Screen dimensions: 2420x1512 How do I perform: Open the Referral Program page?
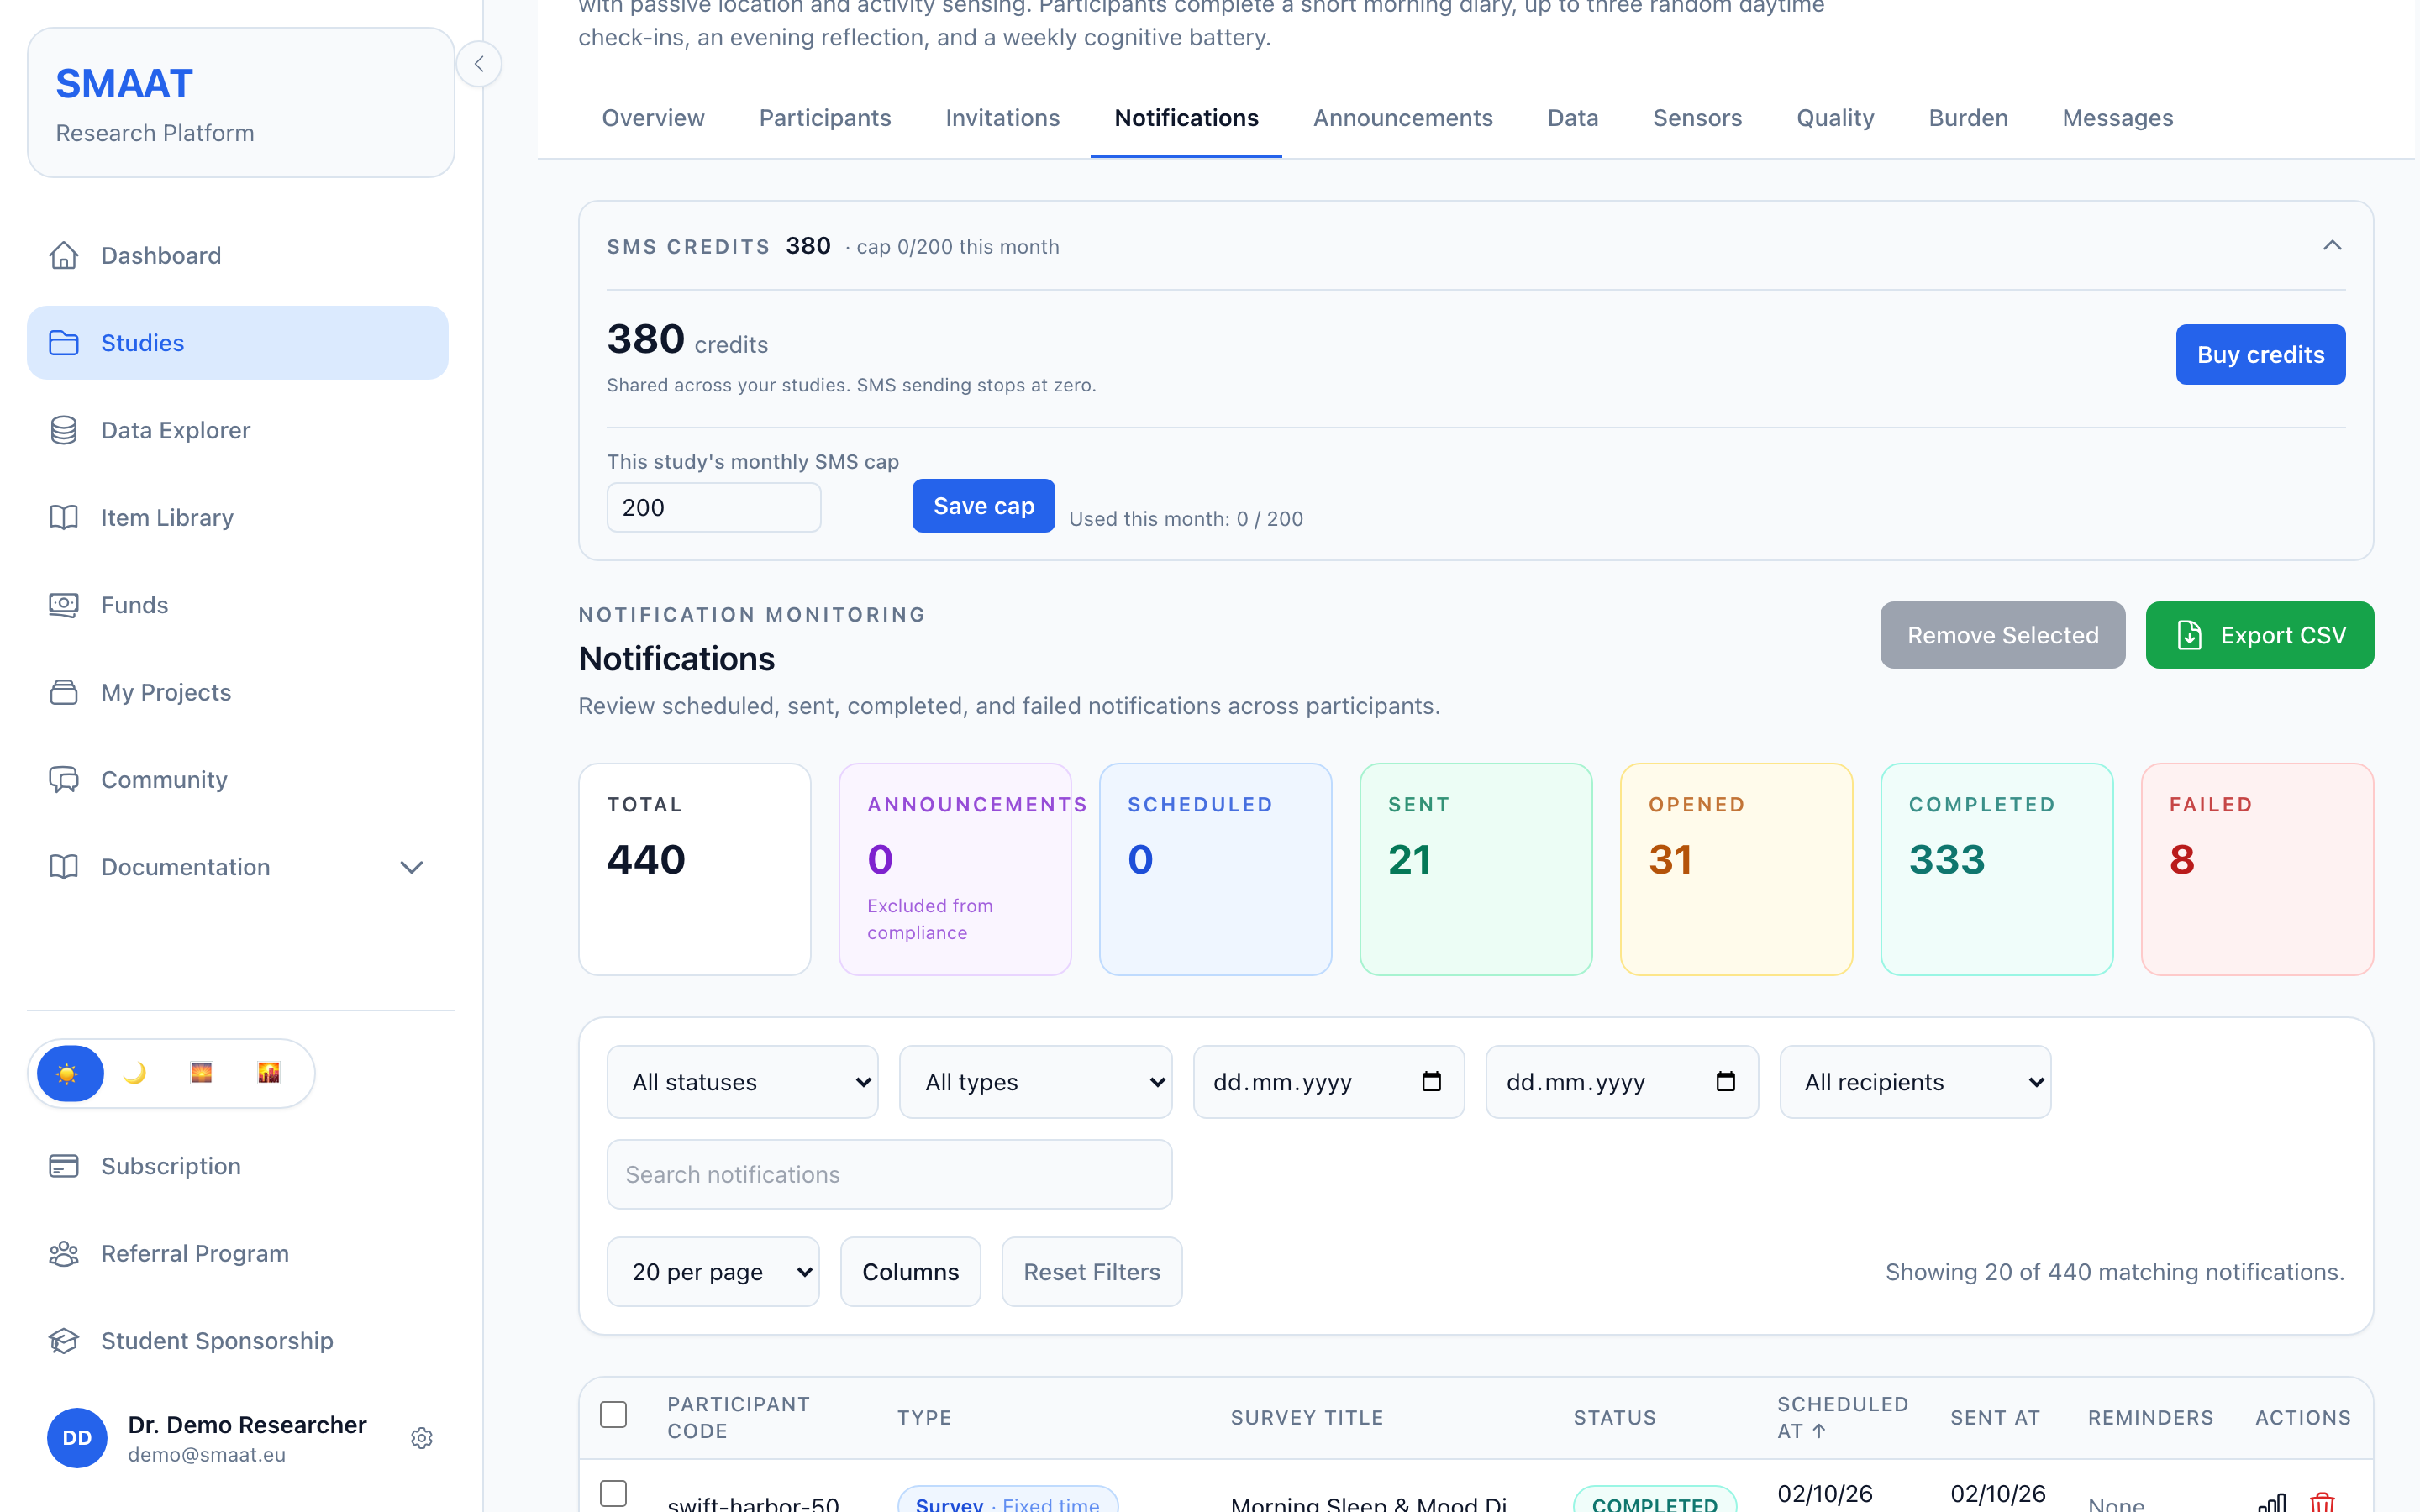(238, 1253)
